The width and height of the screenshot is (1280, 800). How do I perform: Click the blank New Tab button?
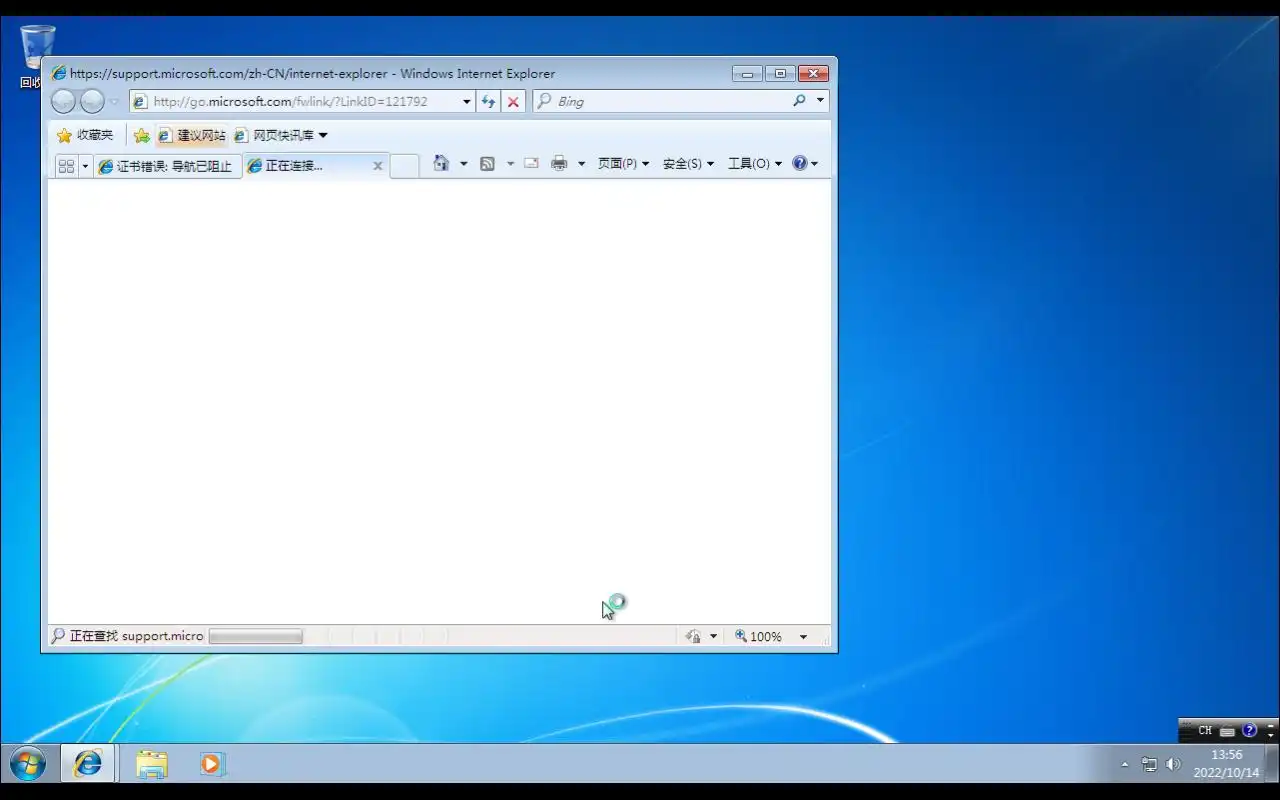tap(404, 166)
